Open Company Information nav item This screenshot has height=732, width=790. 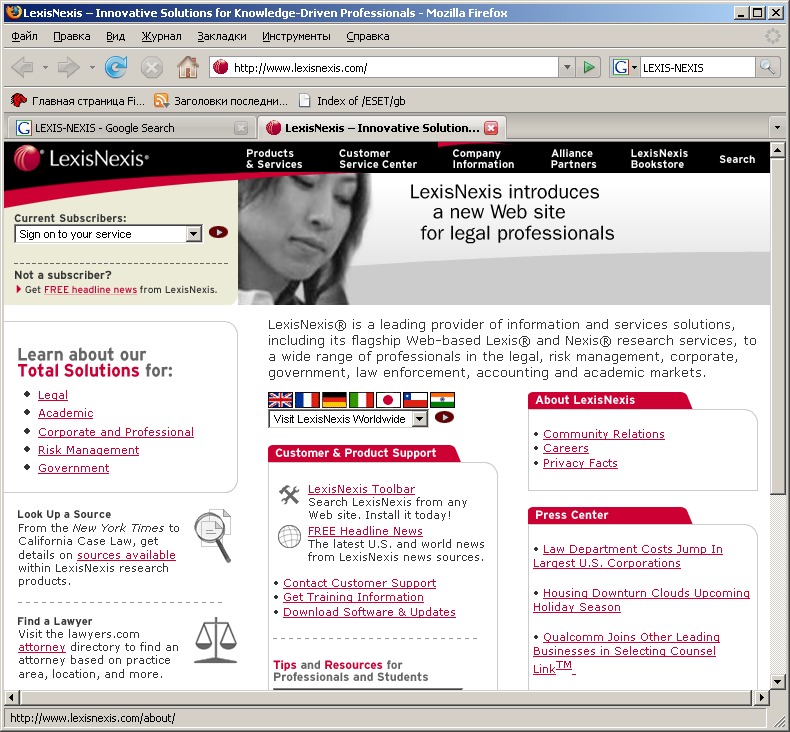[x=483, y=159]
